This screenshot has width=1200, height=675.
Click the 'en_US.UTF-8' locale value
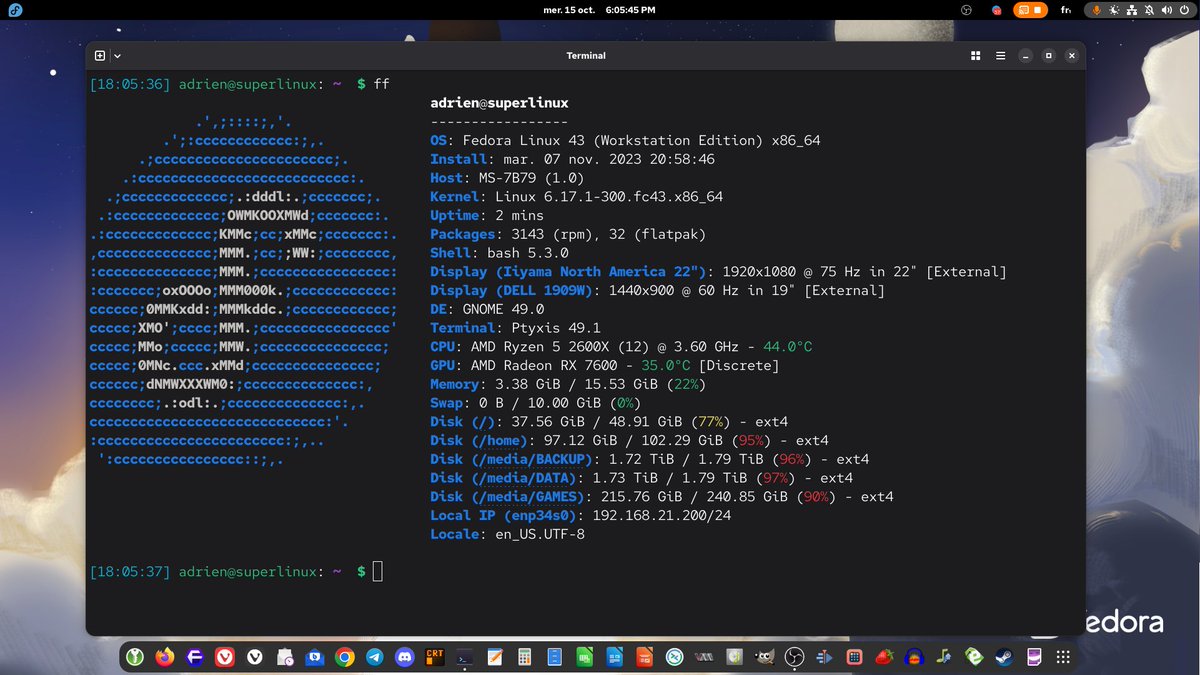tap(540, 534)
